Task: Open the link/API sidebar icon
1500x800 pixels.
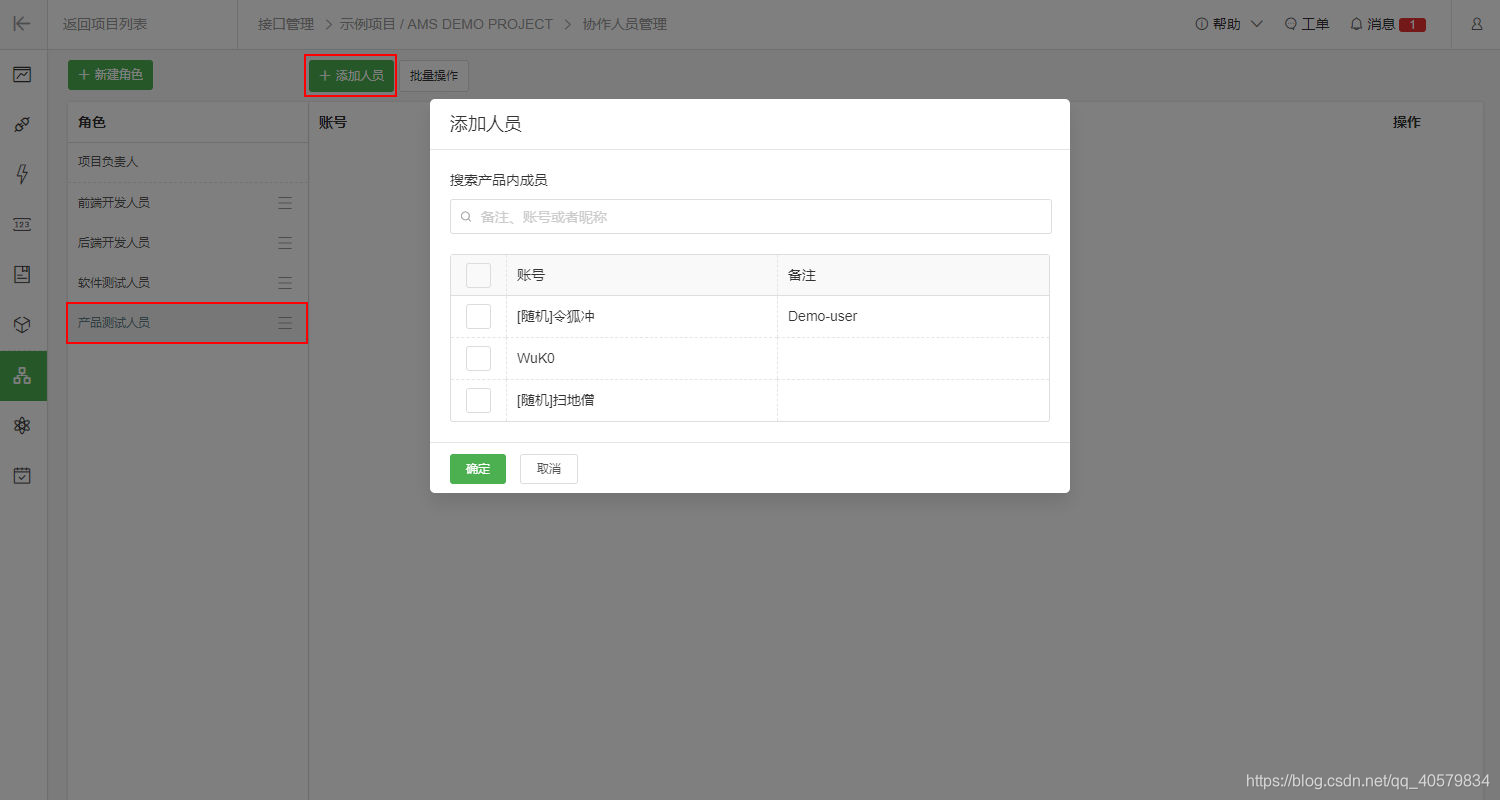Action: pos(22,124)
